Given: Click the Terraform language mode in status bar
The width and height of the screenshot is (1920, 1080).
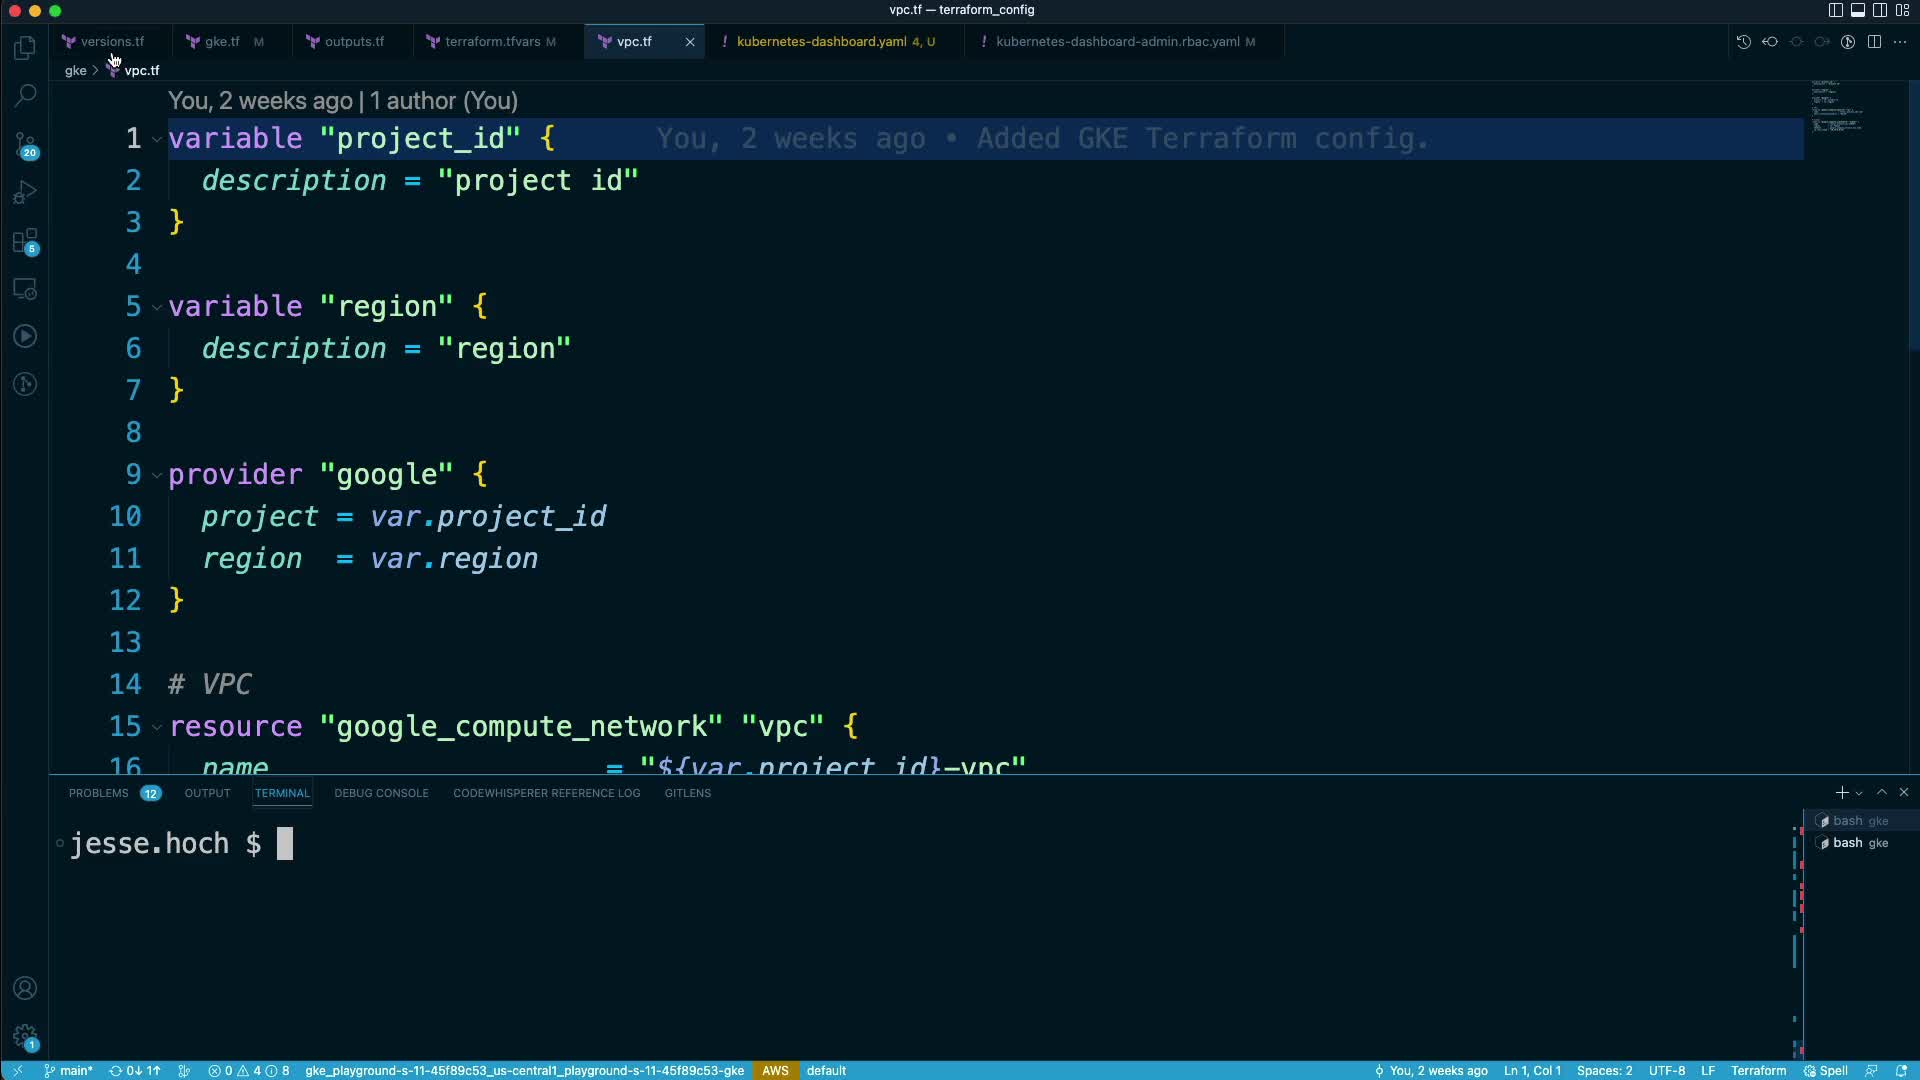Looking at the screenshot, I should pyautogui.click(x=1758, y=1070).
